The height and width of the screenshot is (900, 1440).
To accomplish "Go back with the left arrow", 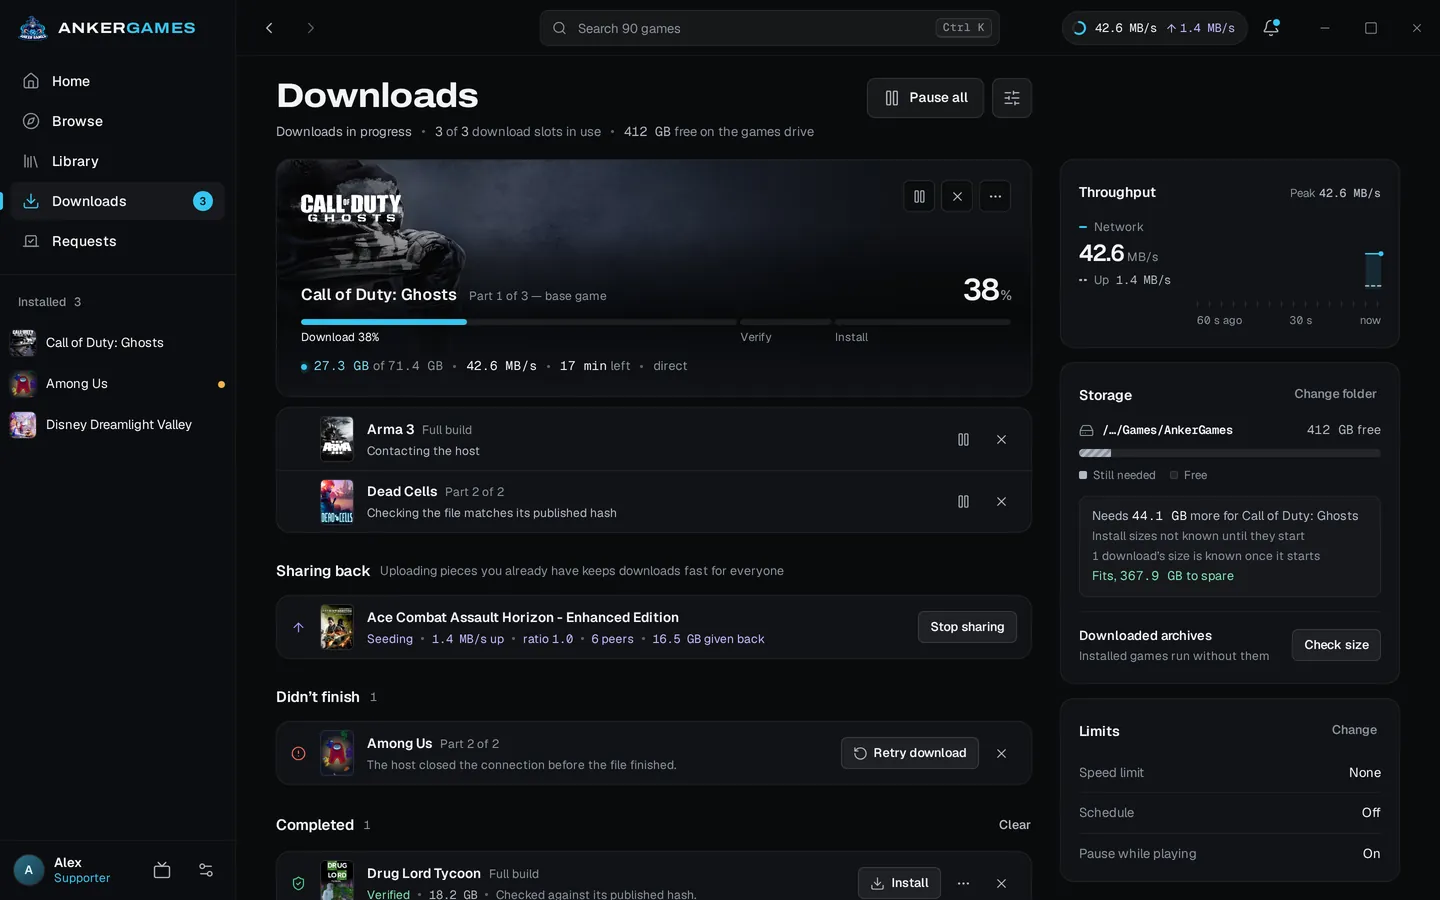I will point(269,28).
